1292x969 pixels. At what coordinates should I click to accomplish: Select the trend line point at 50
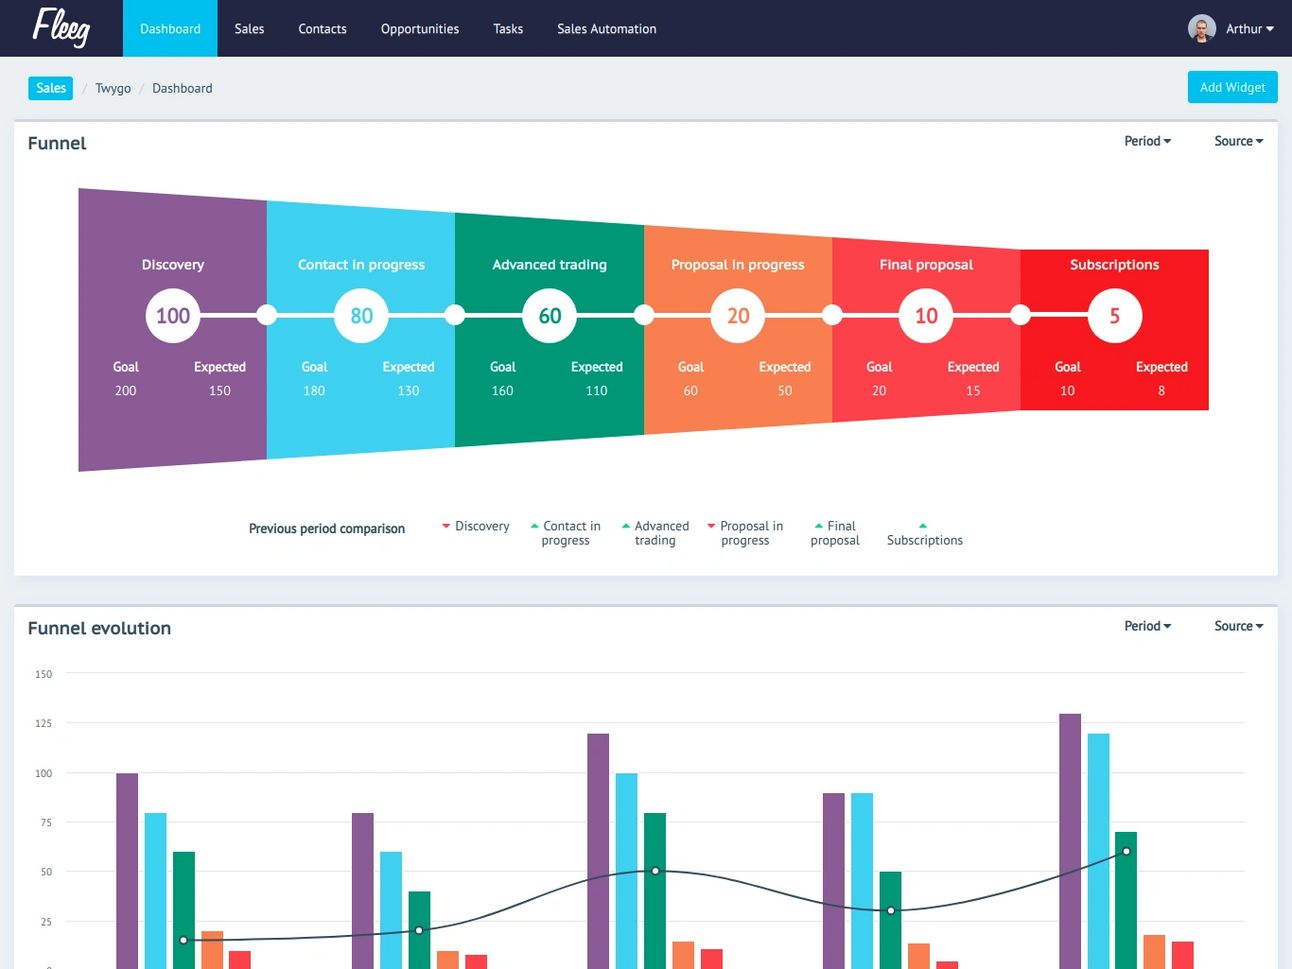655,871
